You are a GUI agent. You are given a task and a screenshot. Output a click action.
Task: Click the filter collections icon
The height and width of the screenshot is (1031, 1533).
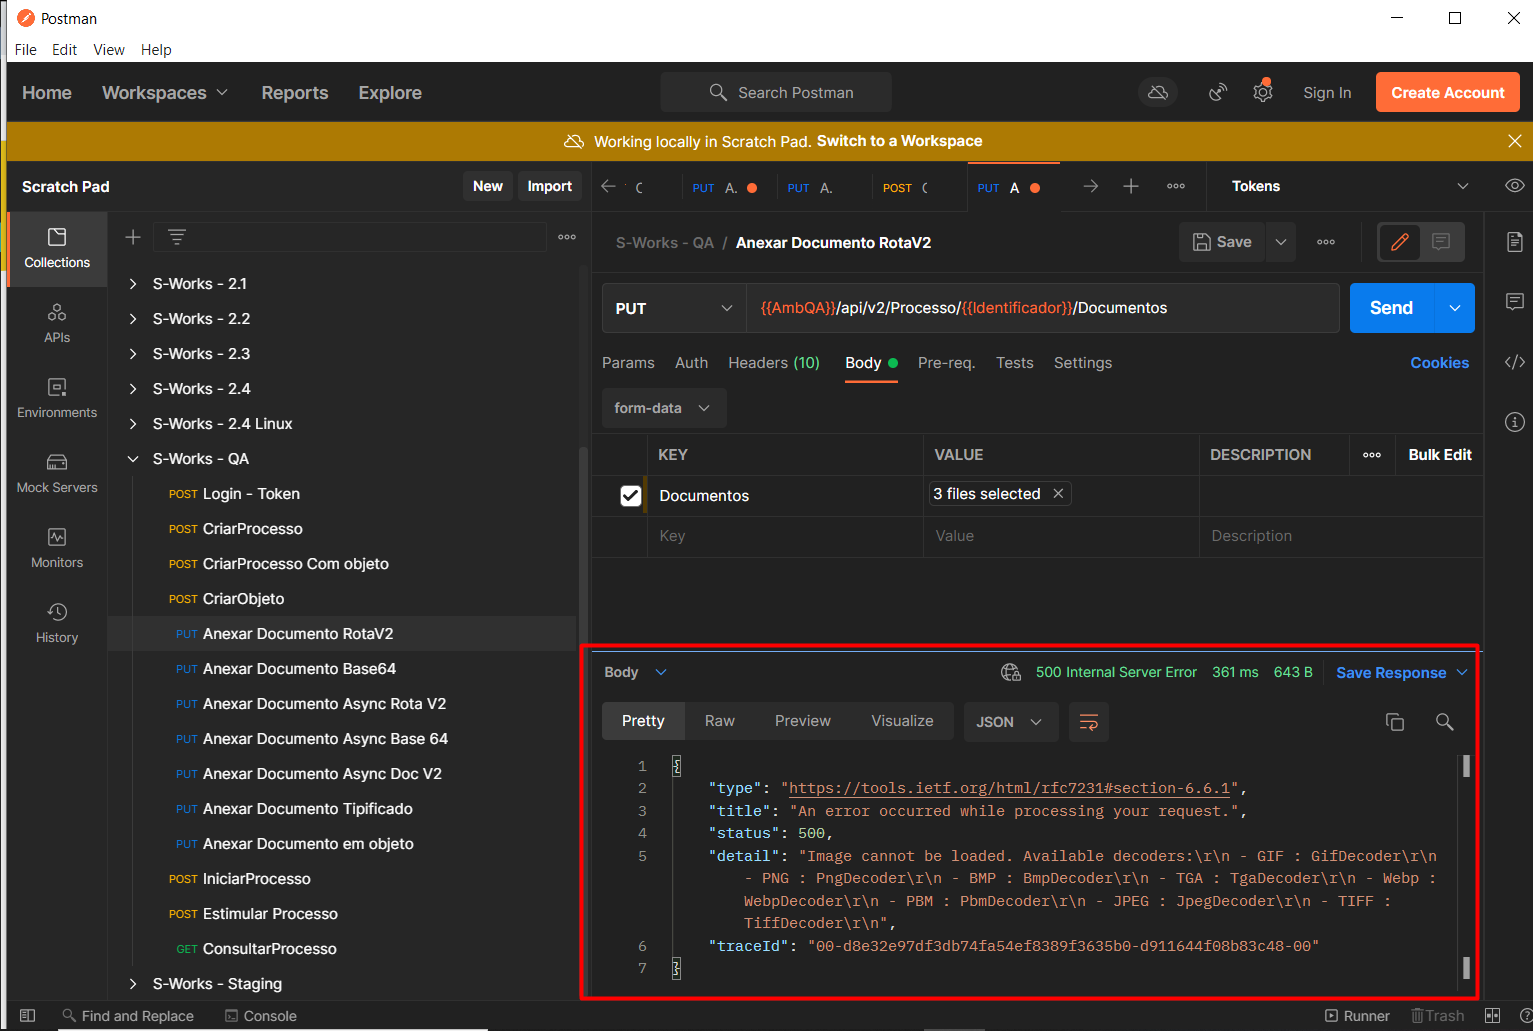177,237
